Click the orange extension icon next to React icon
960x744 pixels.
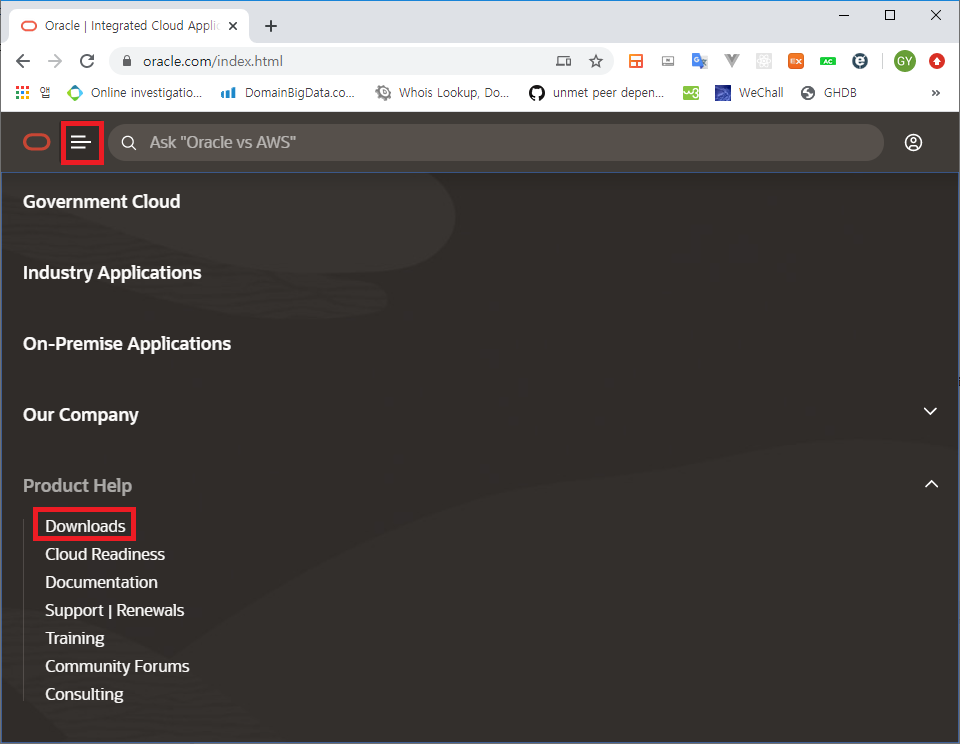point(796,61)
